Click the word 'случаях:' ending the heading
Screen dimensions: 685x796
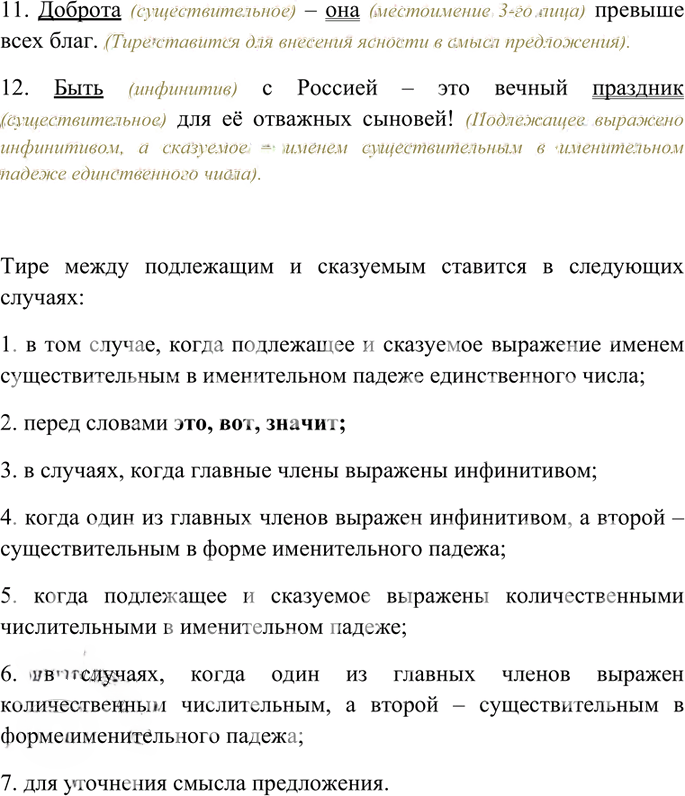(42, 298)
